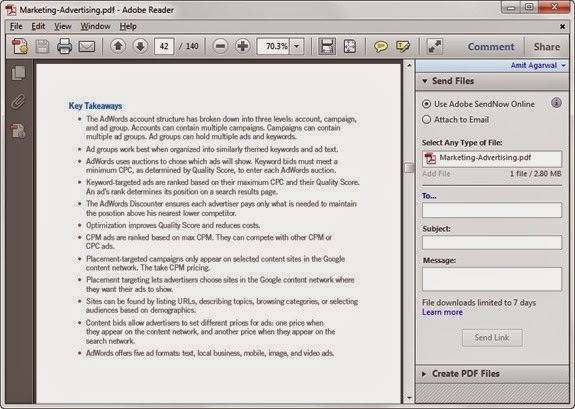The image size is (575, 409).
Task: Open the Attachments paperclip sidebar panel
Action: [18, 102]
